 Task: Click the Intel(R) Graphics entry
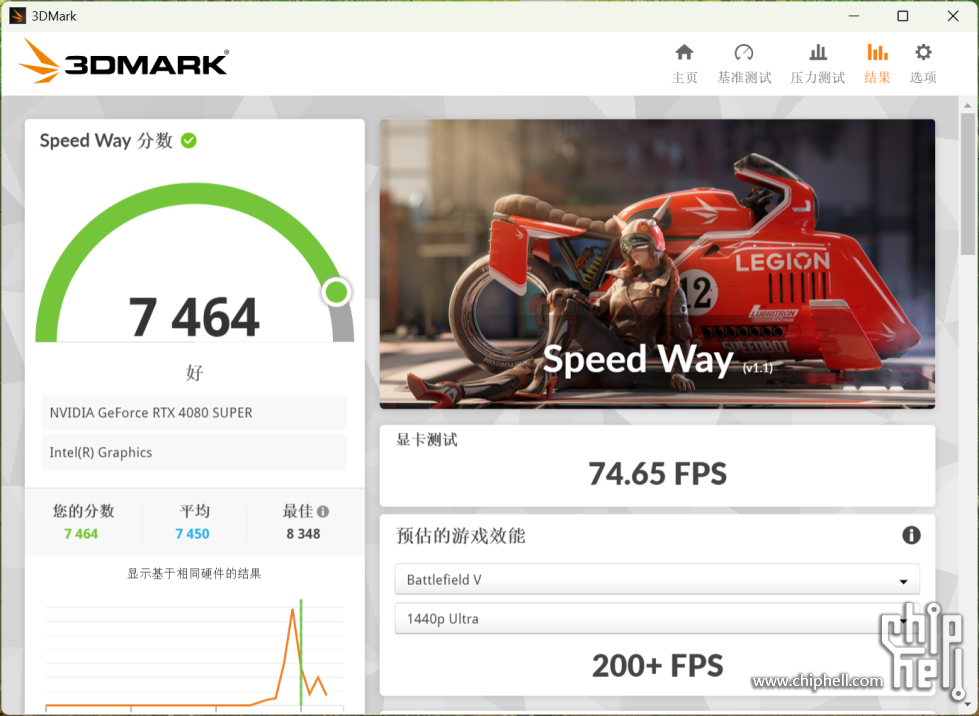(194, 453)
